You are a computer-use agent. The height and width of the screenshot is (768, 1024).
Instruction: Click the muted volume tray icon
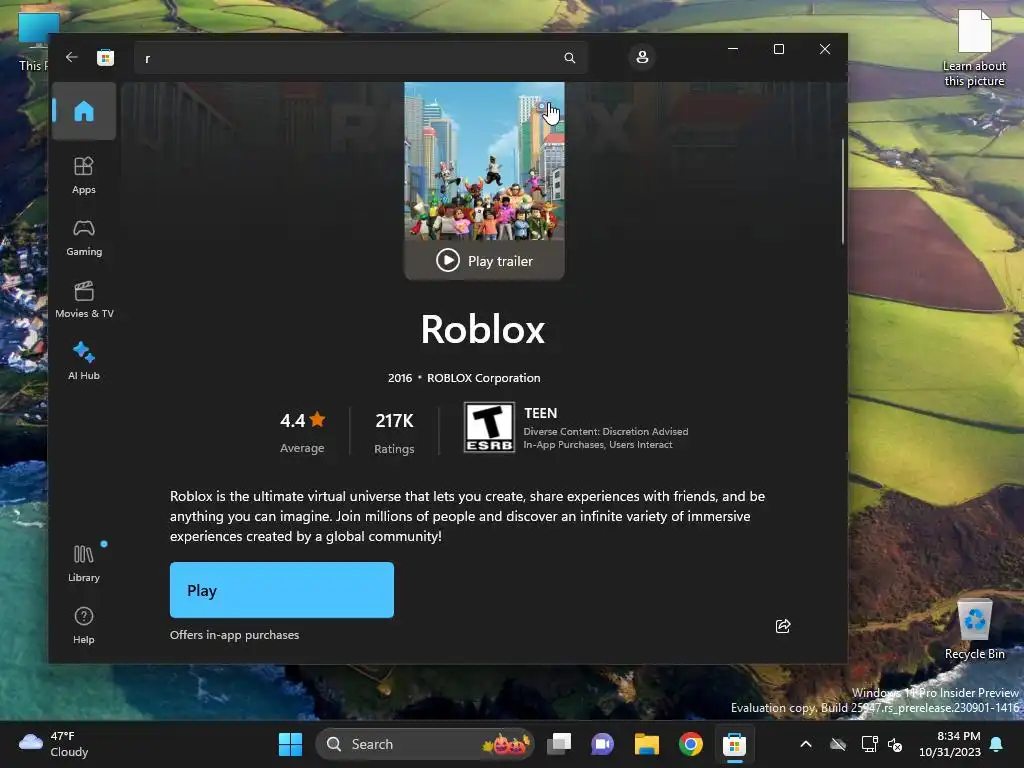(895, 744)
